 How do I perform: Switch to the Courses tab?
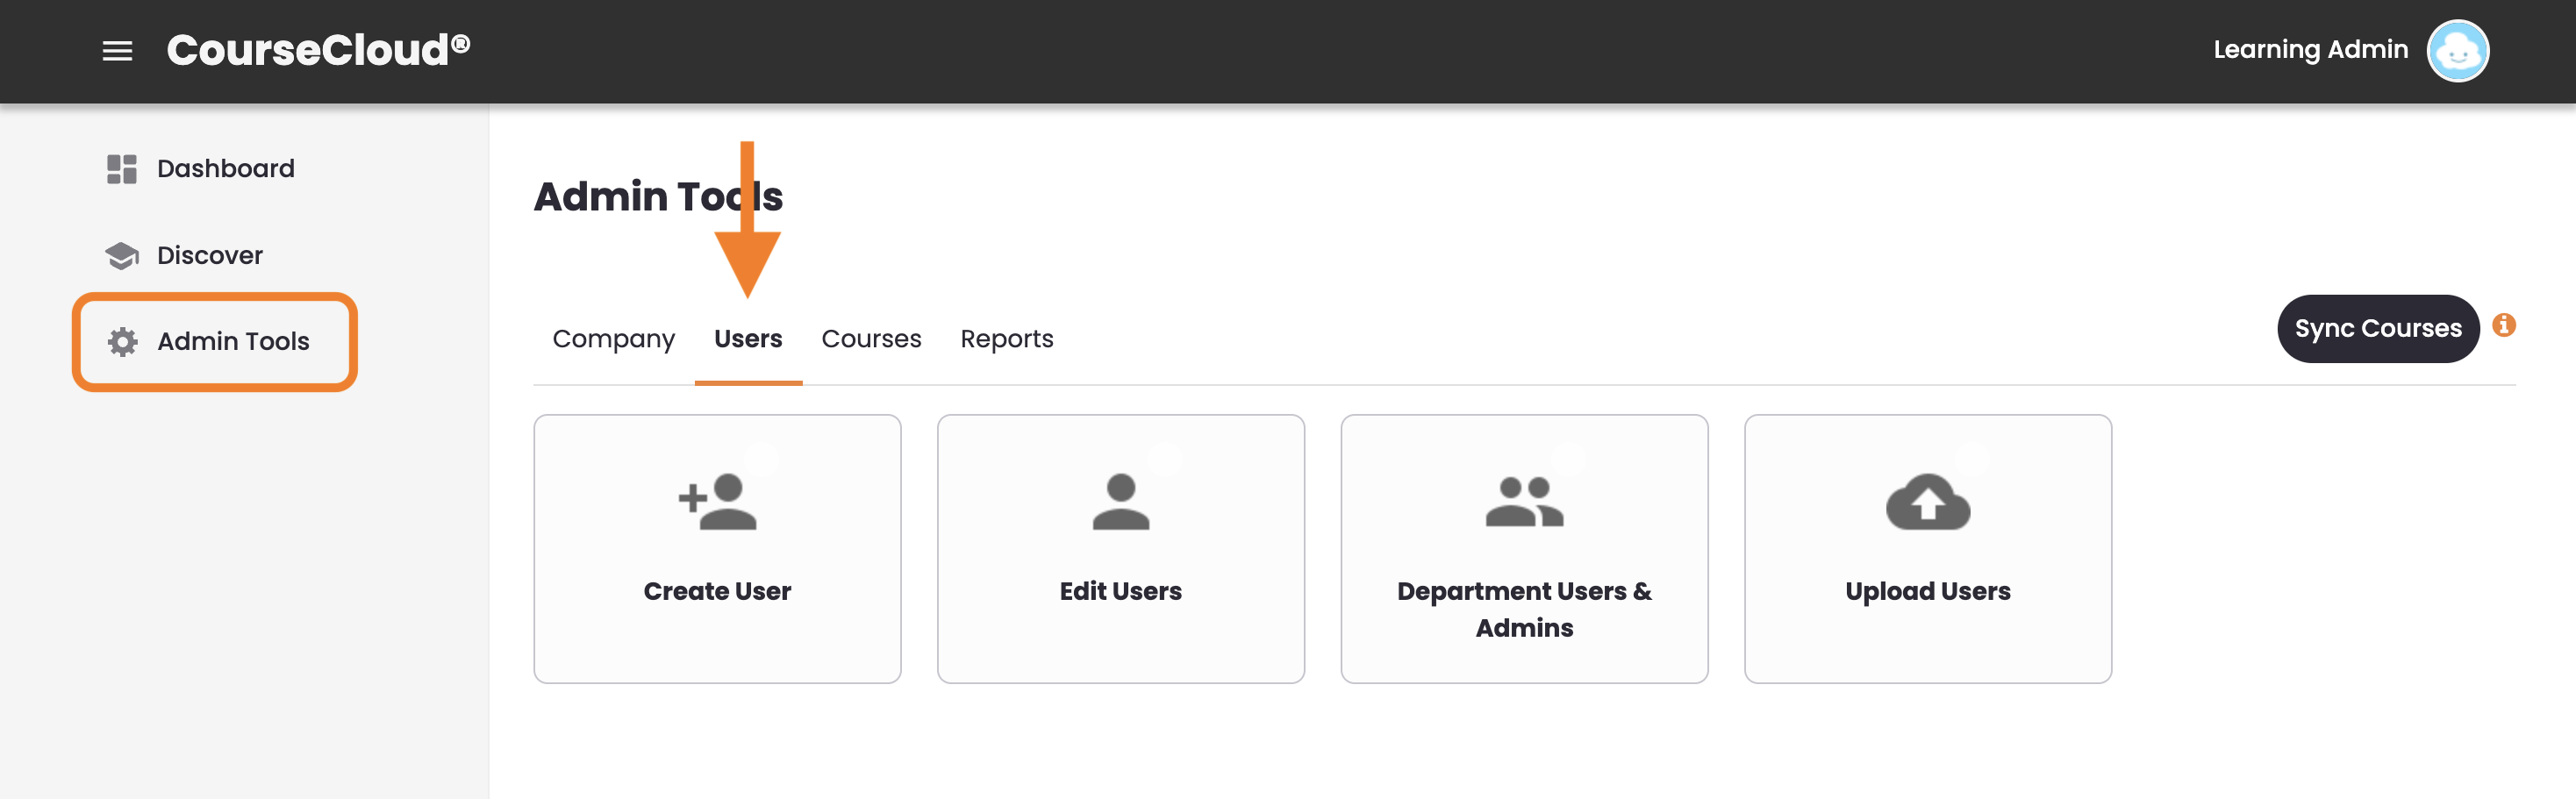pos(871,339)
